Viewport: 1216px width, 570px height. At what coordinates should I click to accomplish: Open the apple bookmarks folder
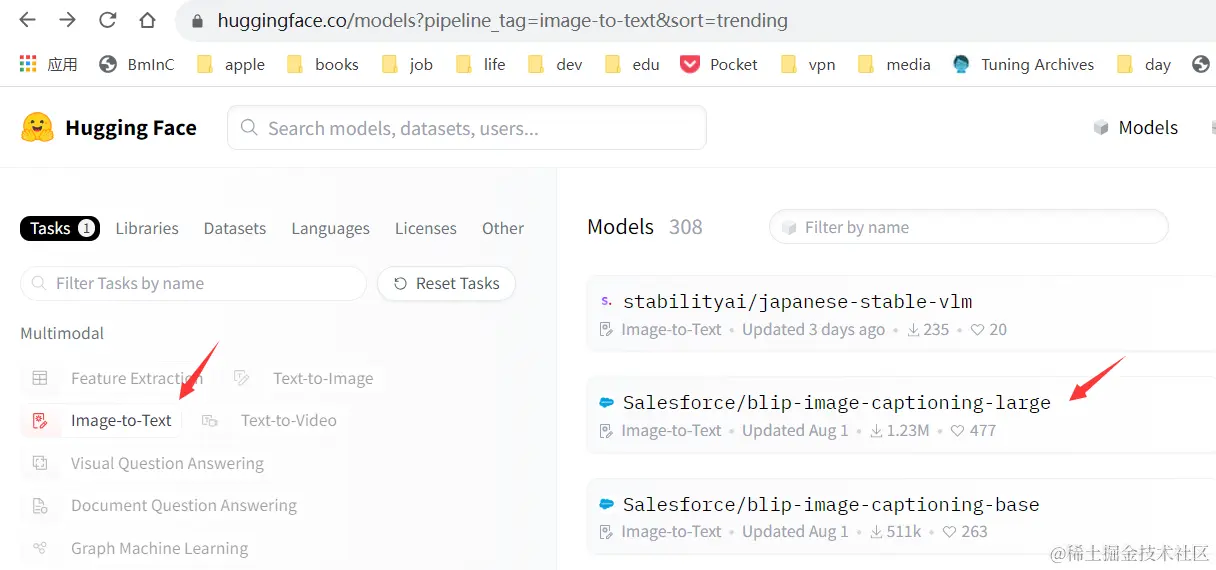(x=231, y=64)
